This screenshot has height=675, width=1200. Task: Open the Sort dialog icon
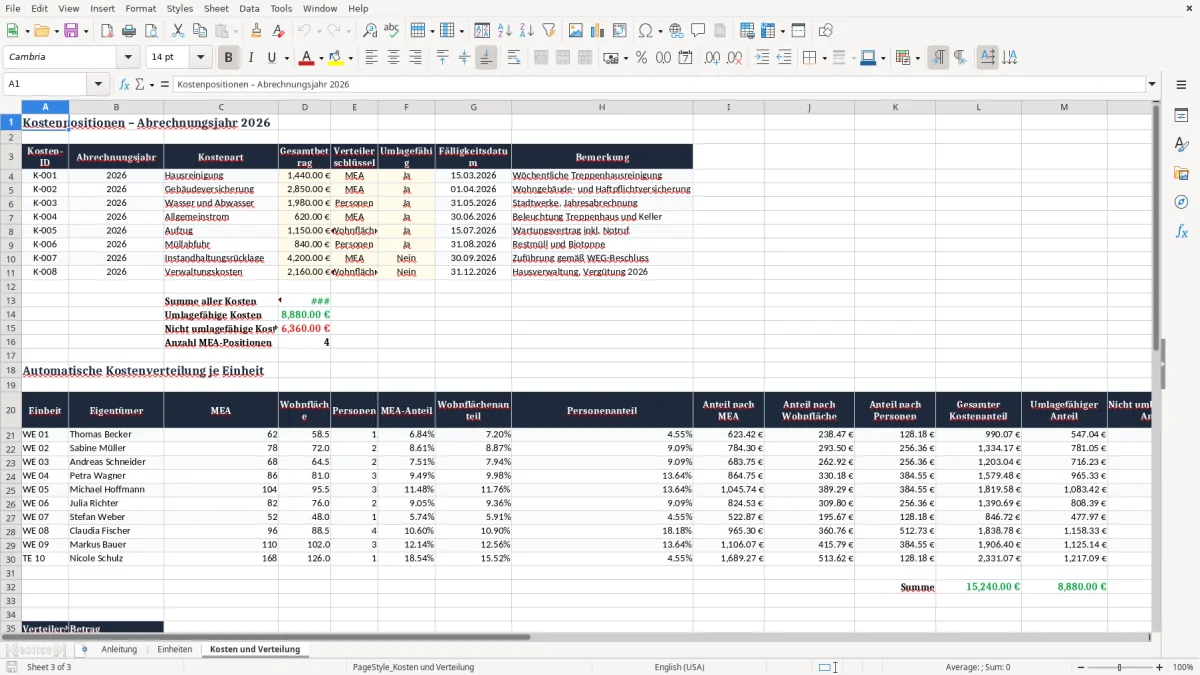pyautogui.click(x=482, y=31)
